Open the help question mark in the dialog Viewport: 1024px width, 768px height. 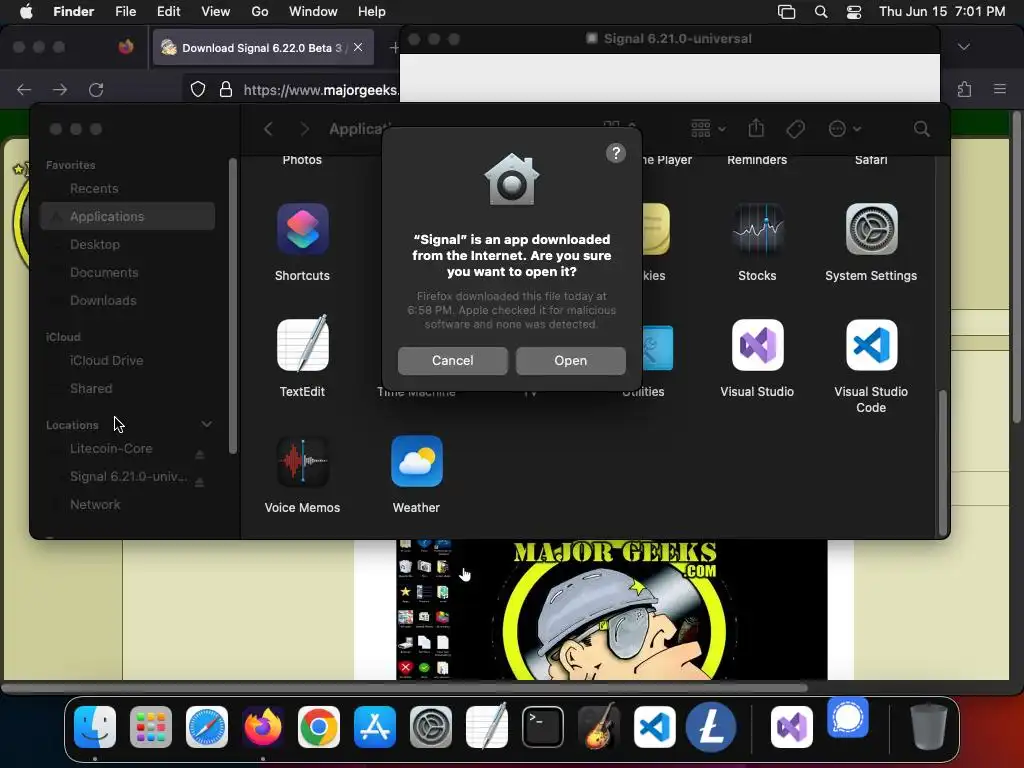coord(616,153)
